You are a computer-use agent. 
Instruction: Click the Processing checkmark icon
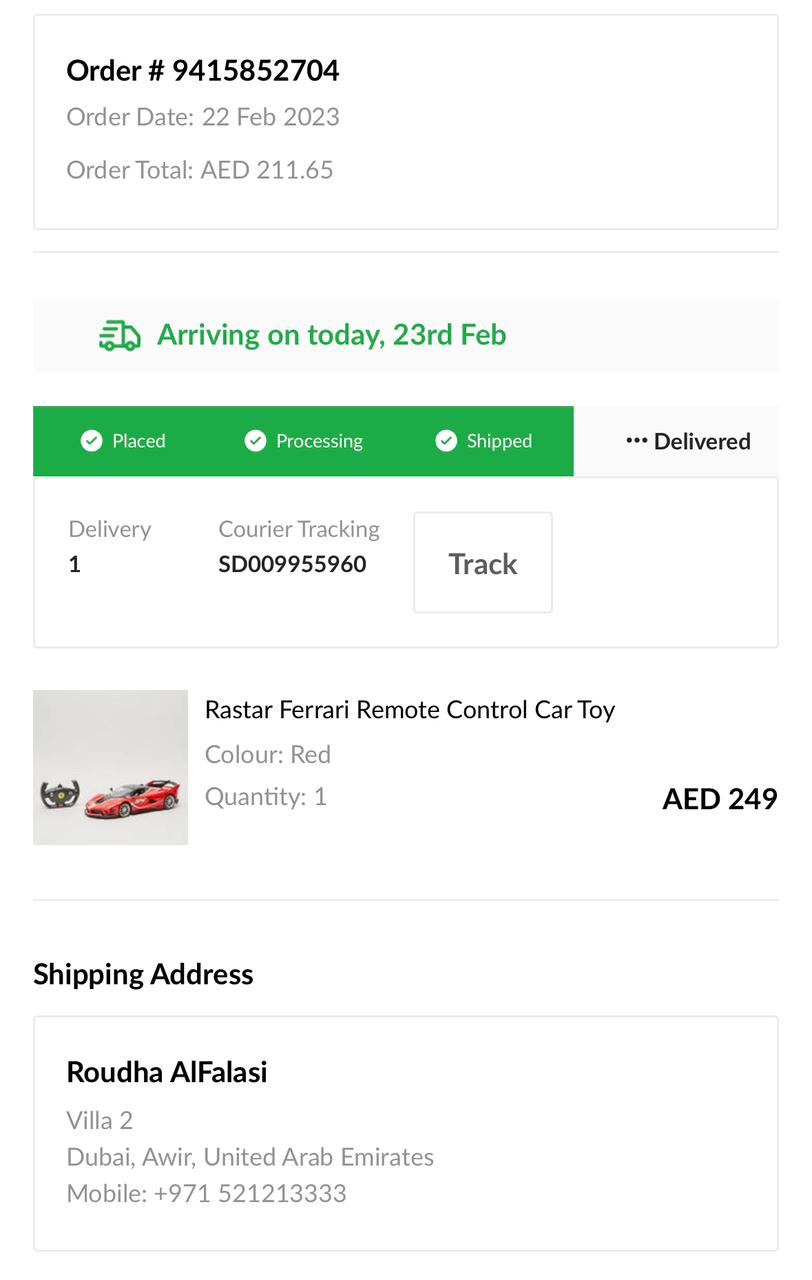click(x=256, y=441)
